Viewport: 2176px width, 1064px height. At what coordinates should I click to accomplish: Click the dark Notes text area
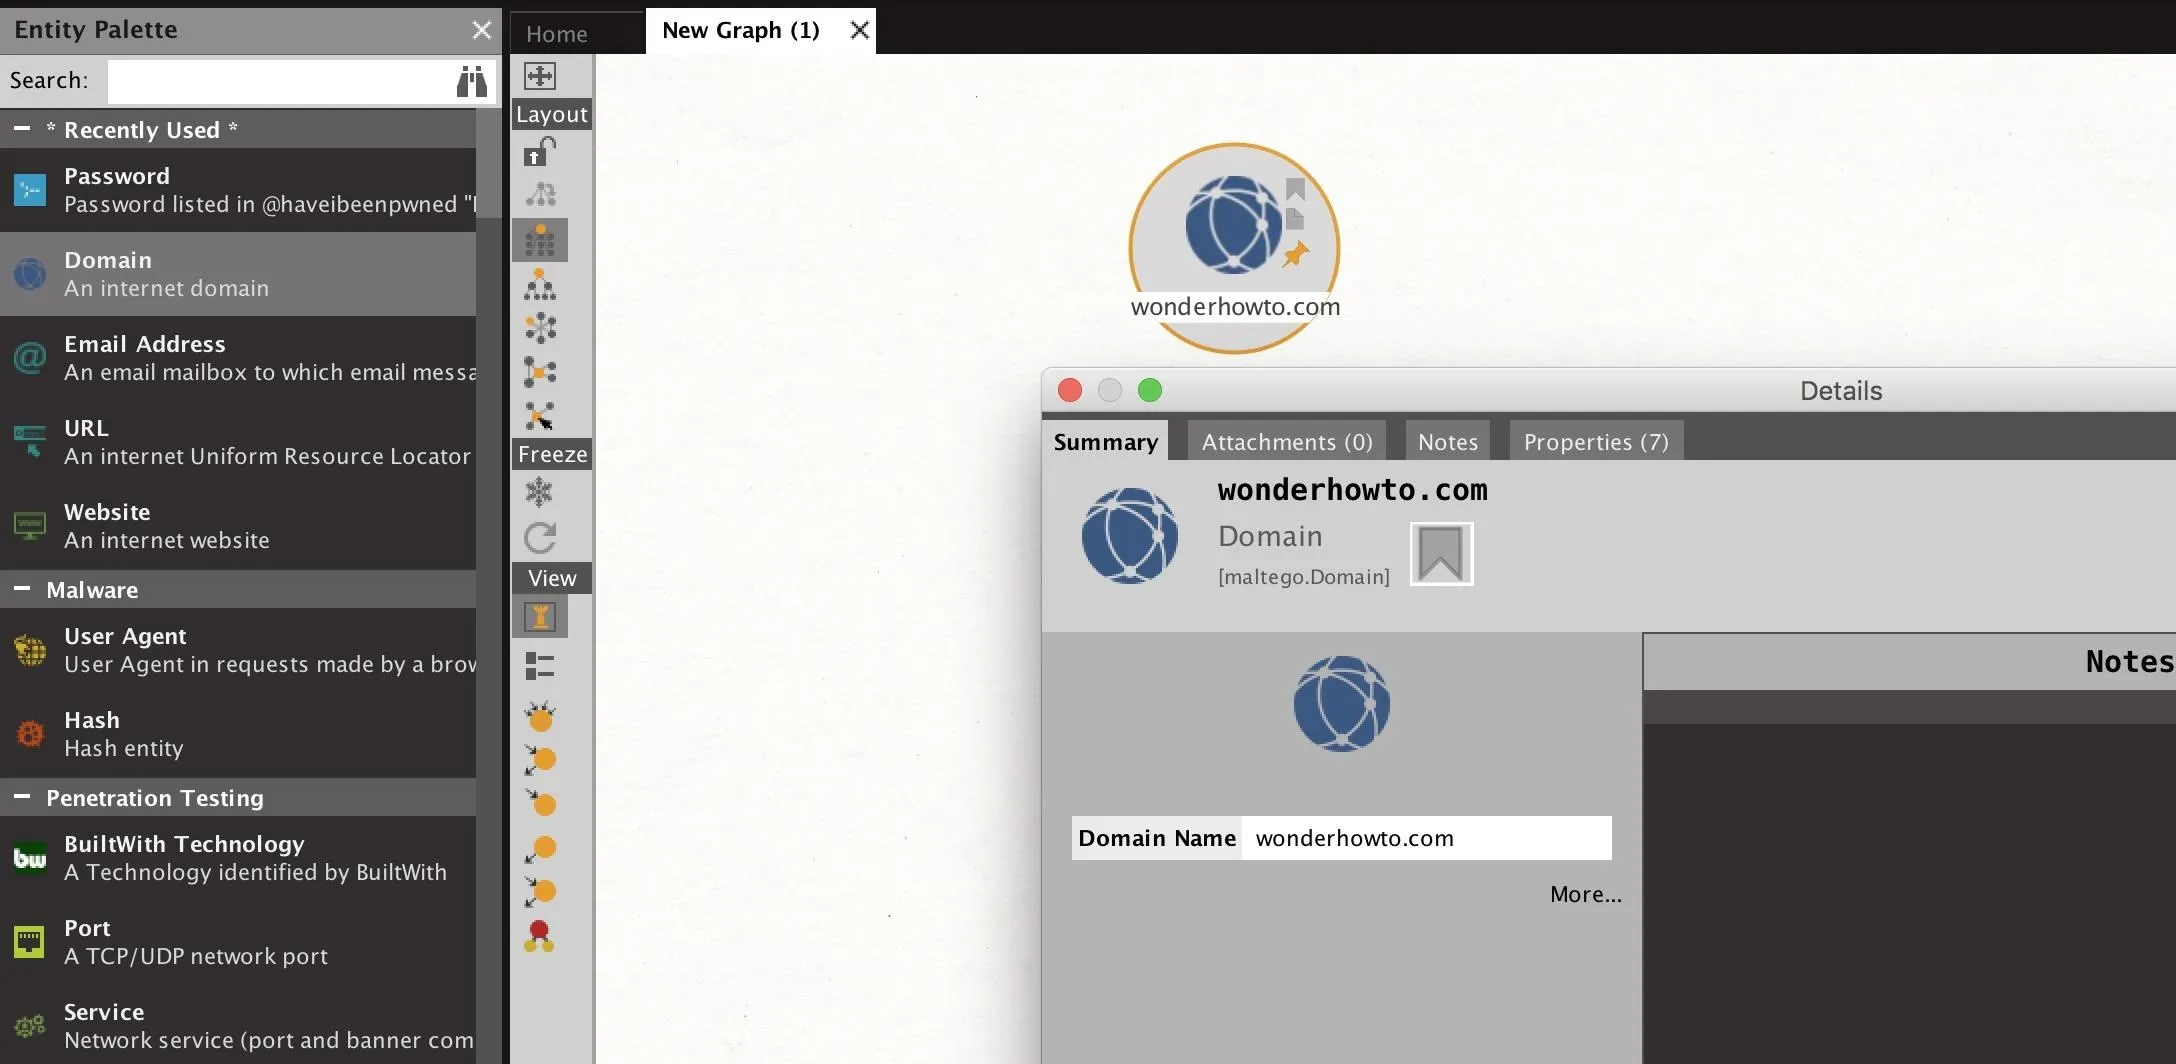pos(1909,894)
